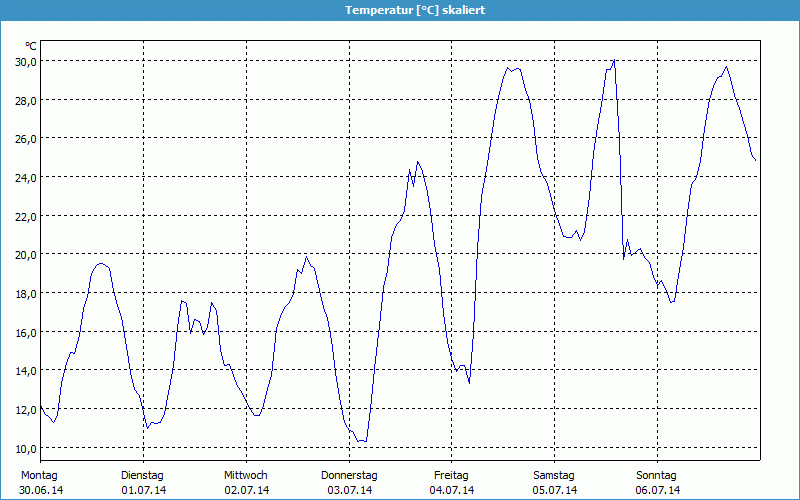
Task: Select the 16,0 y-axis label
Action: point(25,332)
